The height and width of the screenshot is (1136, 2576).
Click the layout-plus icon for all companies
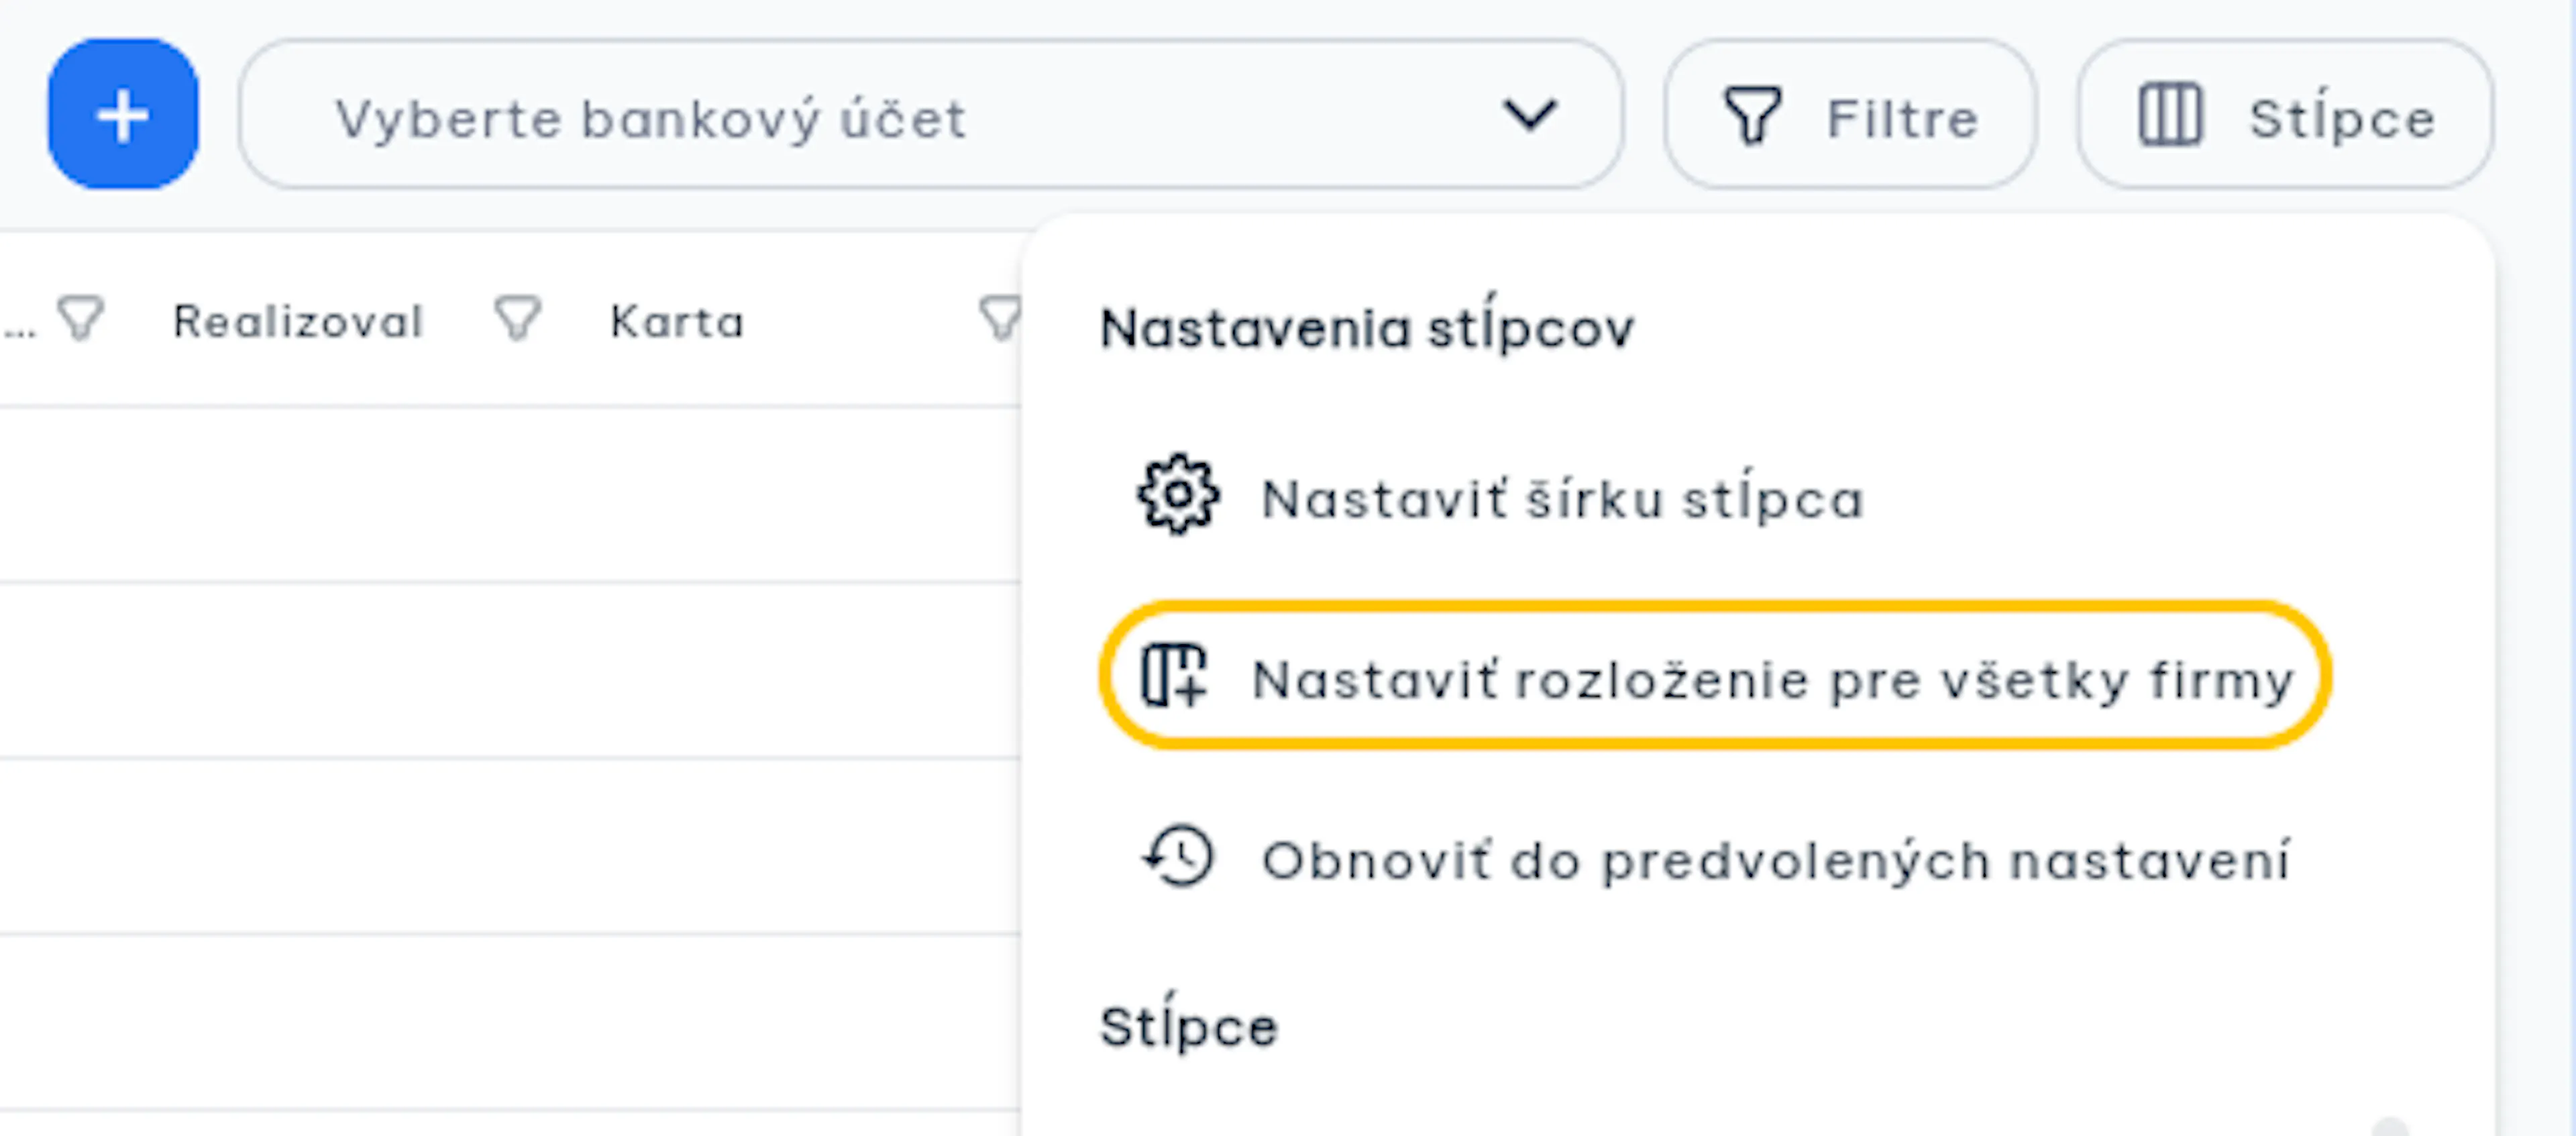point(1173,677)
